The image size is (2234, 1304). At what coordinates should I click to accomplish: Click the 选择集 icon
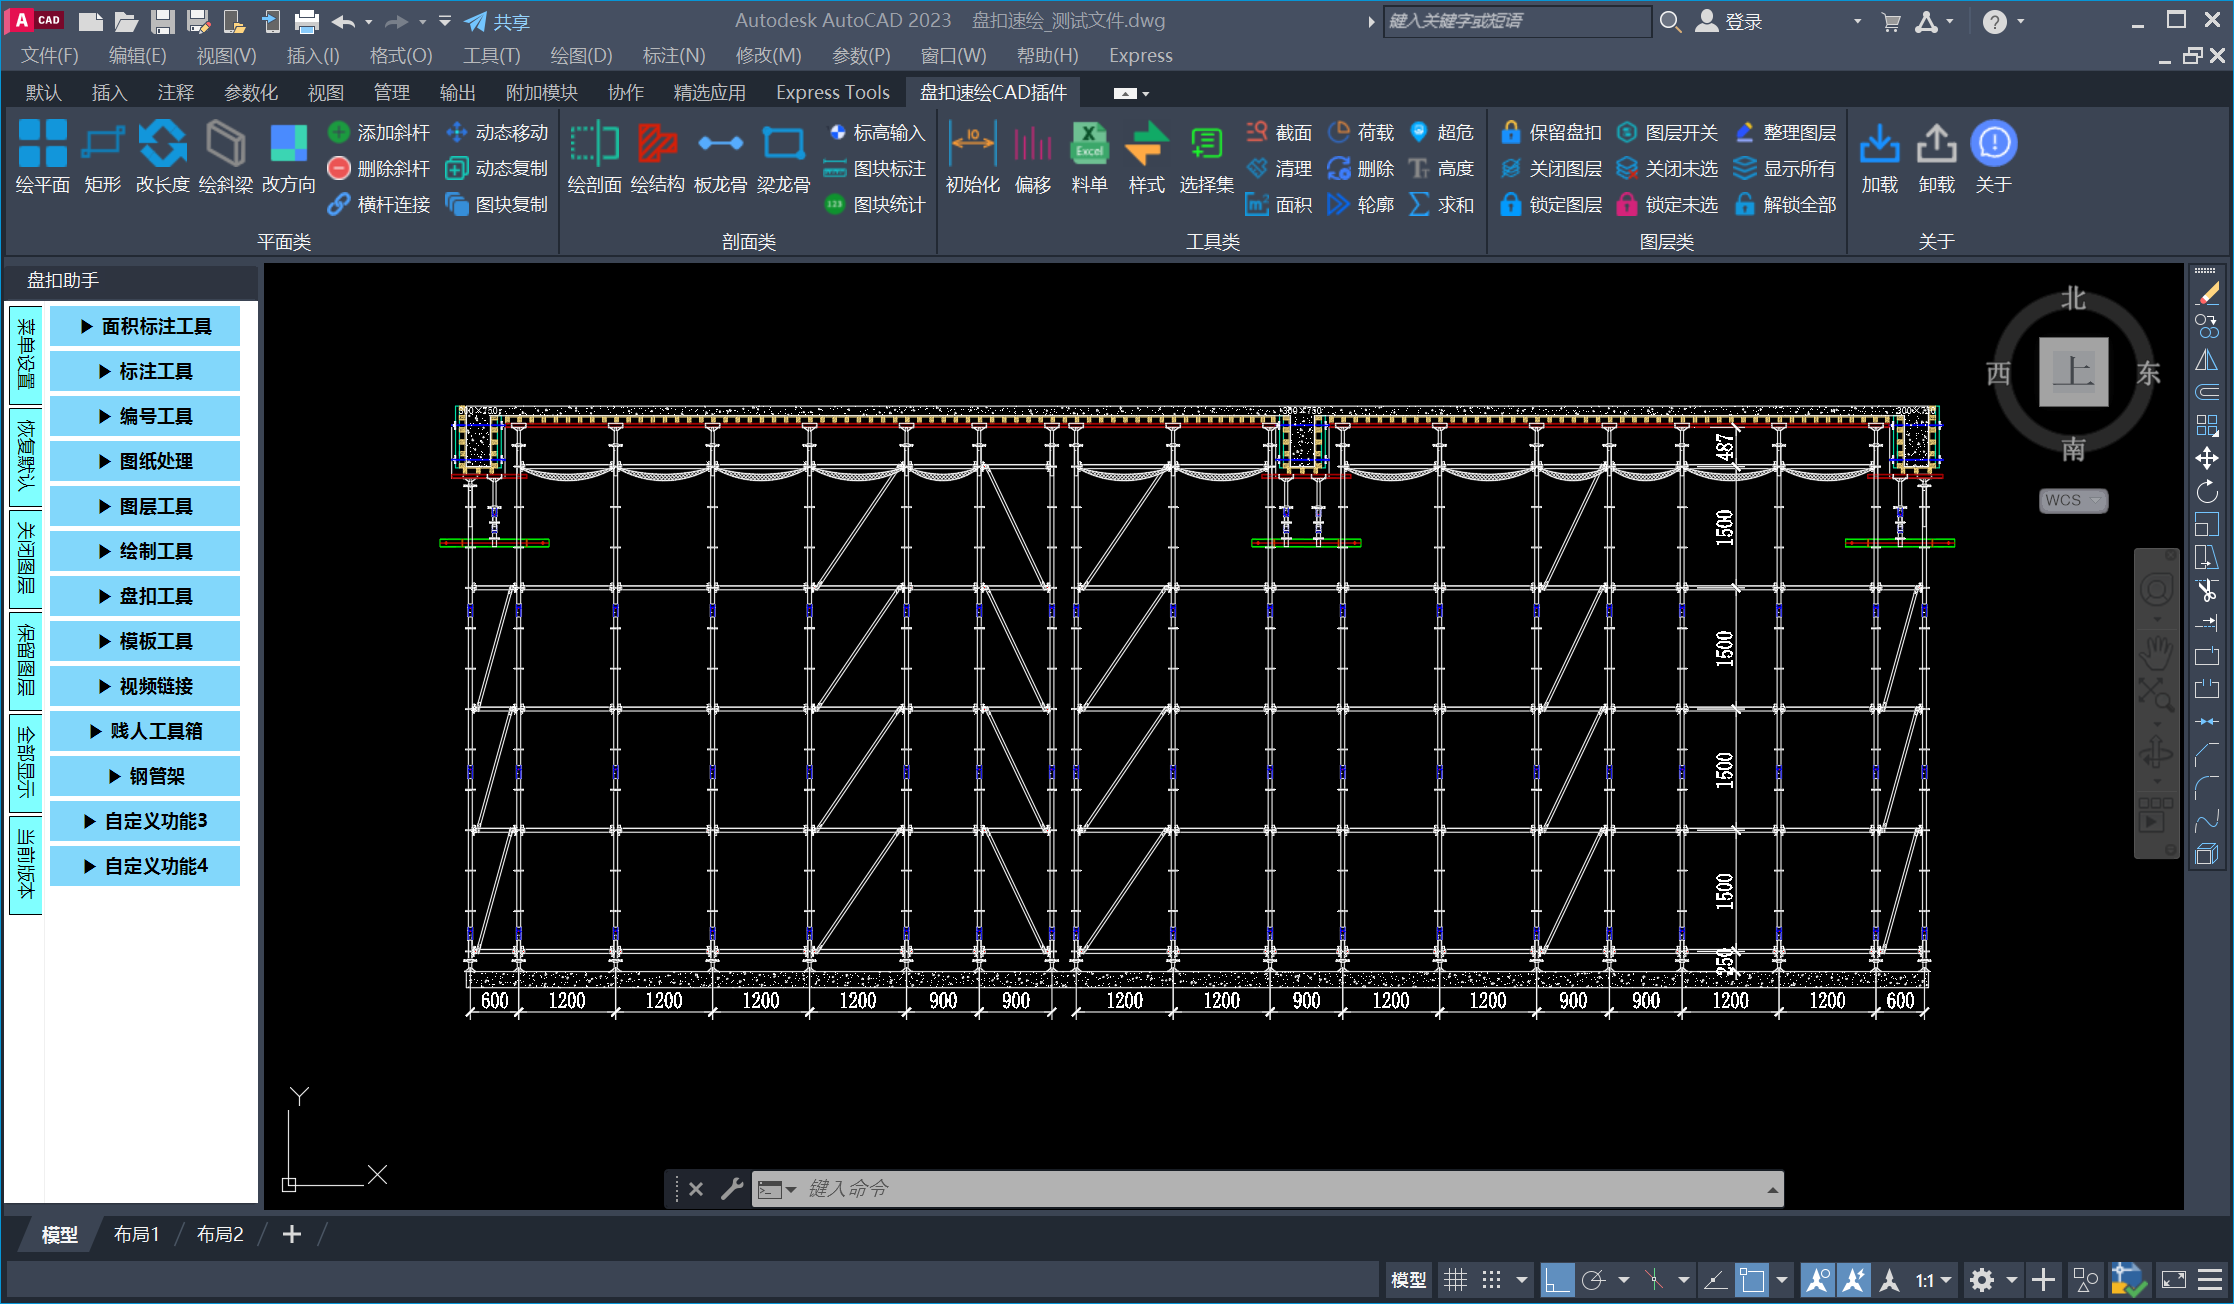click(1207, 144)
